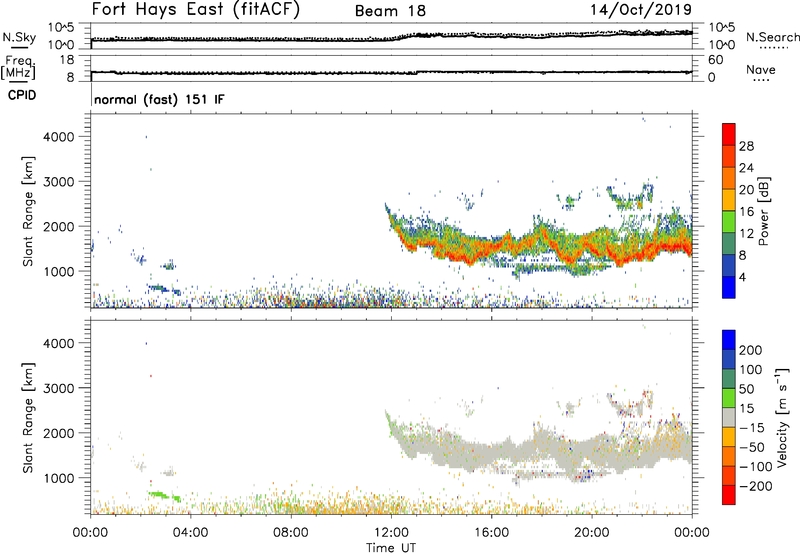Click the "24" label on the Power colorbar

(x=746, y=168)
